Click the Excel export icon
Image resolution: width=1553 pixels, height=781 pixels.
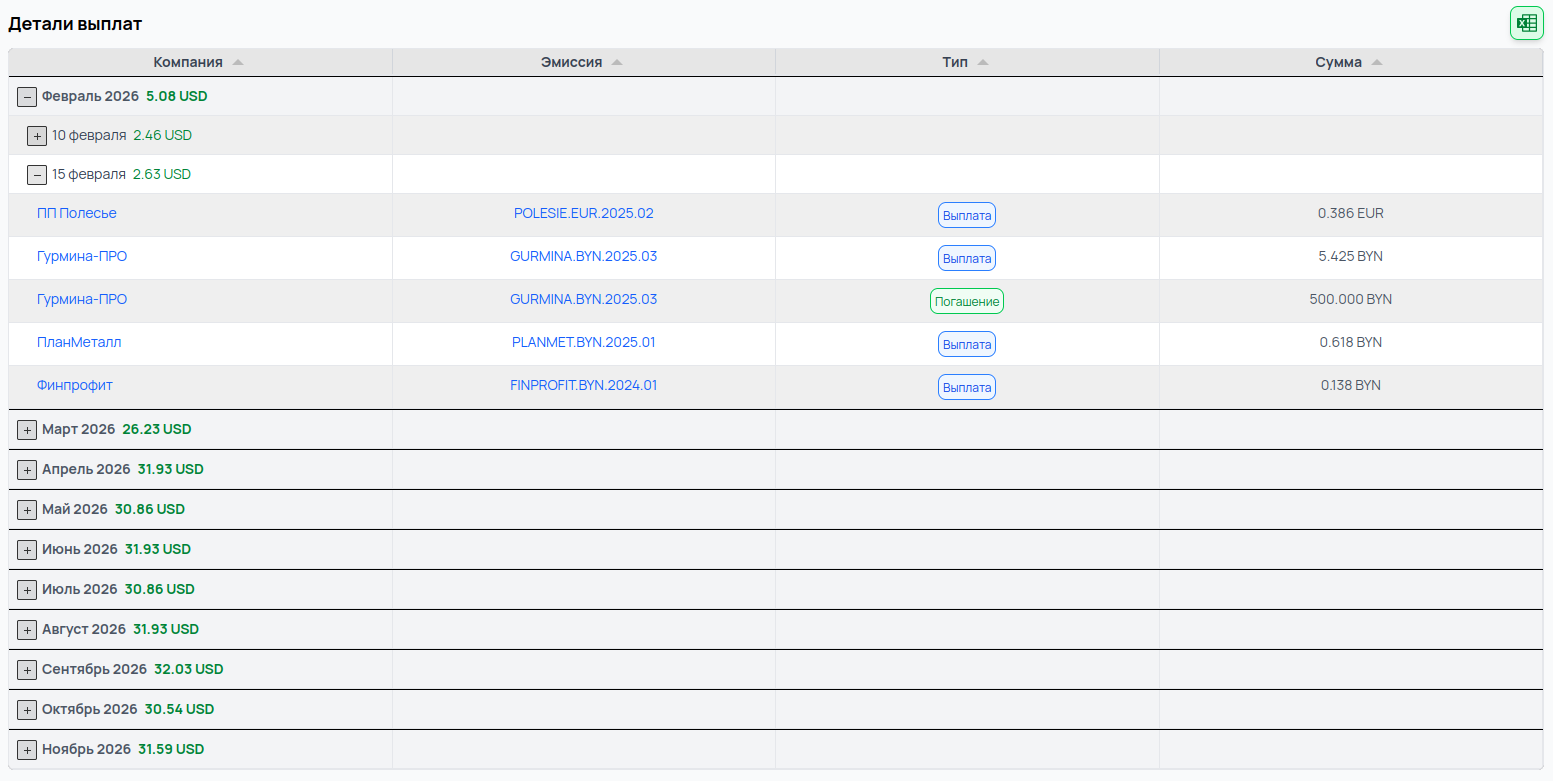[1526, 22]
